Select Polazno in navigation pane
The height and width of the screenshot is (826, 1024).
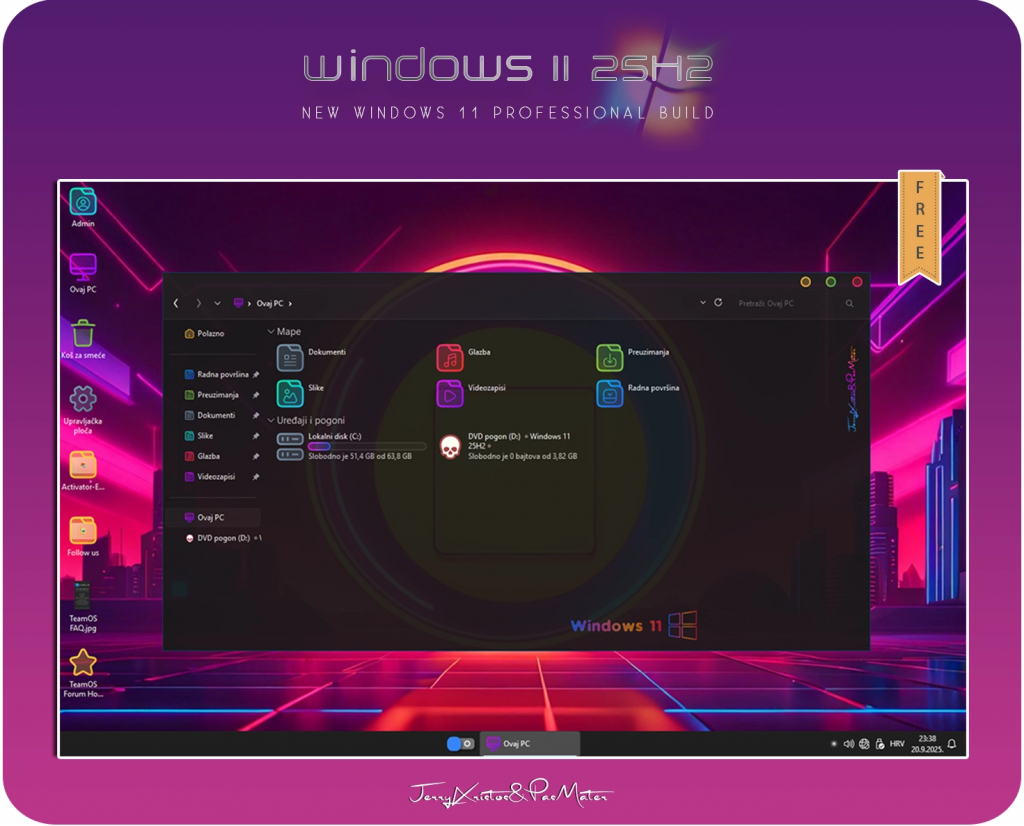pos(210,333)
